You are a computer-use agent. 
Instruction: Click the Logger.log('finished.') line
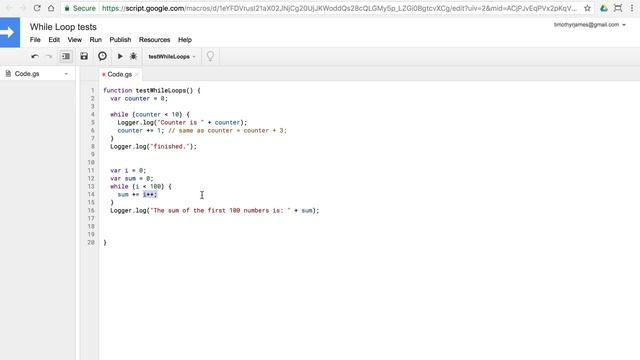pyautogui.click(x=153, y=147)
